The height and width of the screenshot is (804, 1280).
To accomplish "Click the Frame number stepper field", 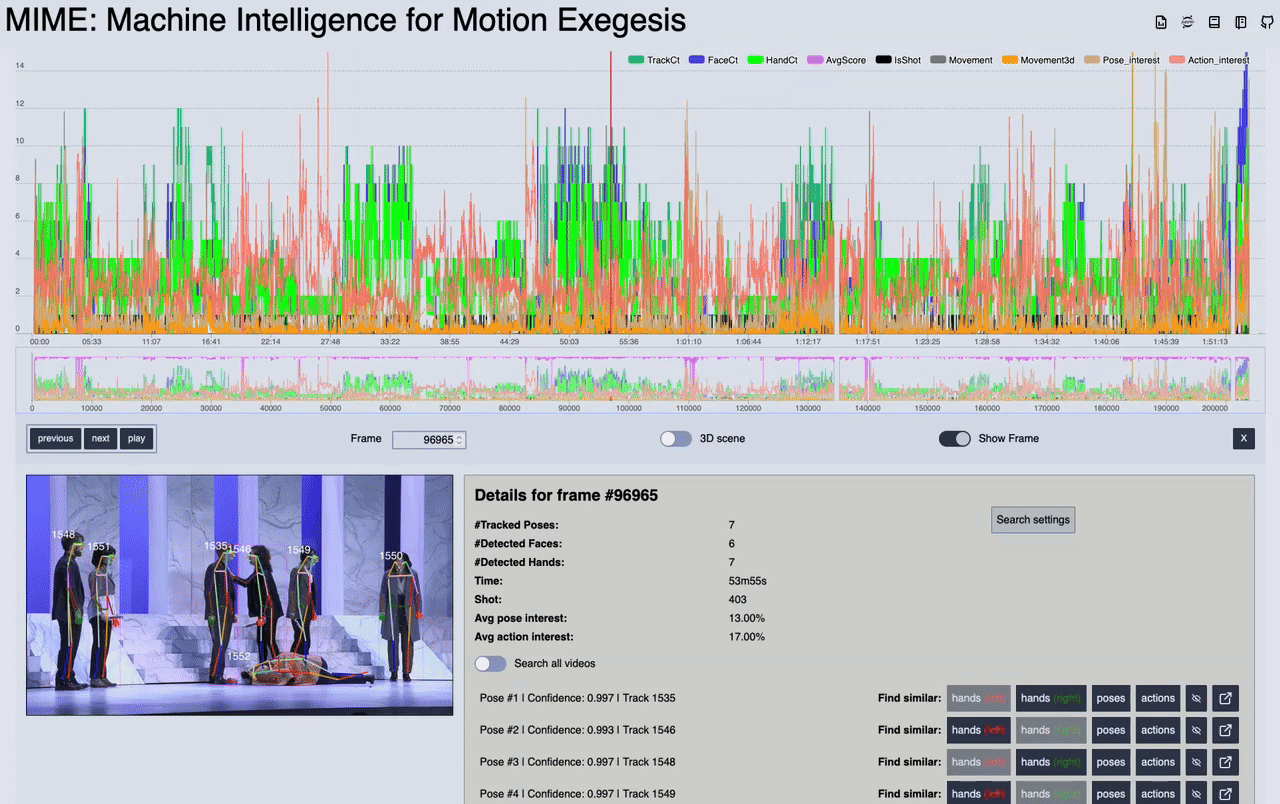I will point(429,440).
